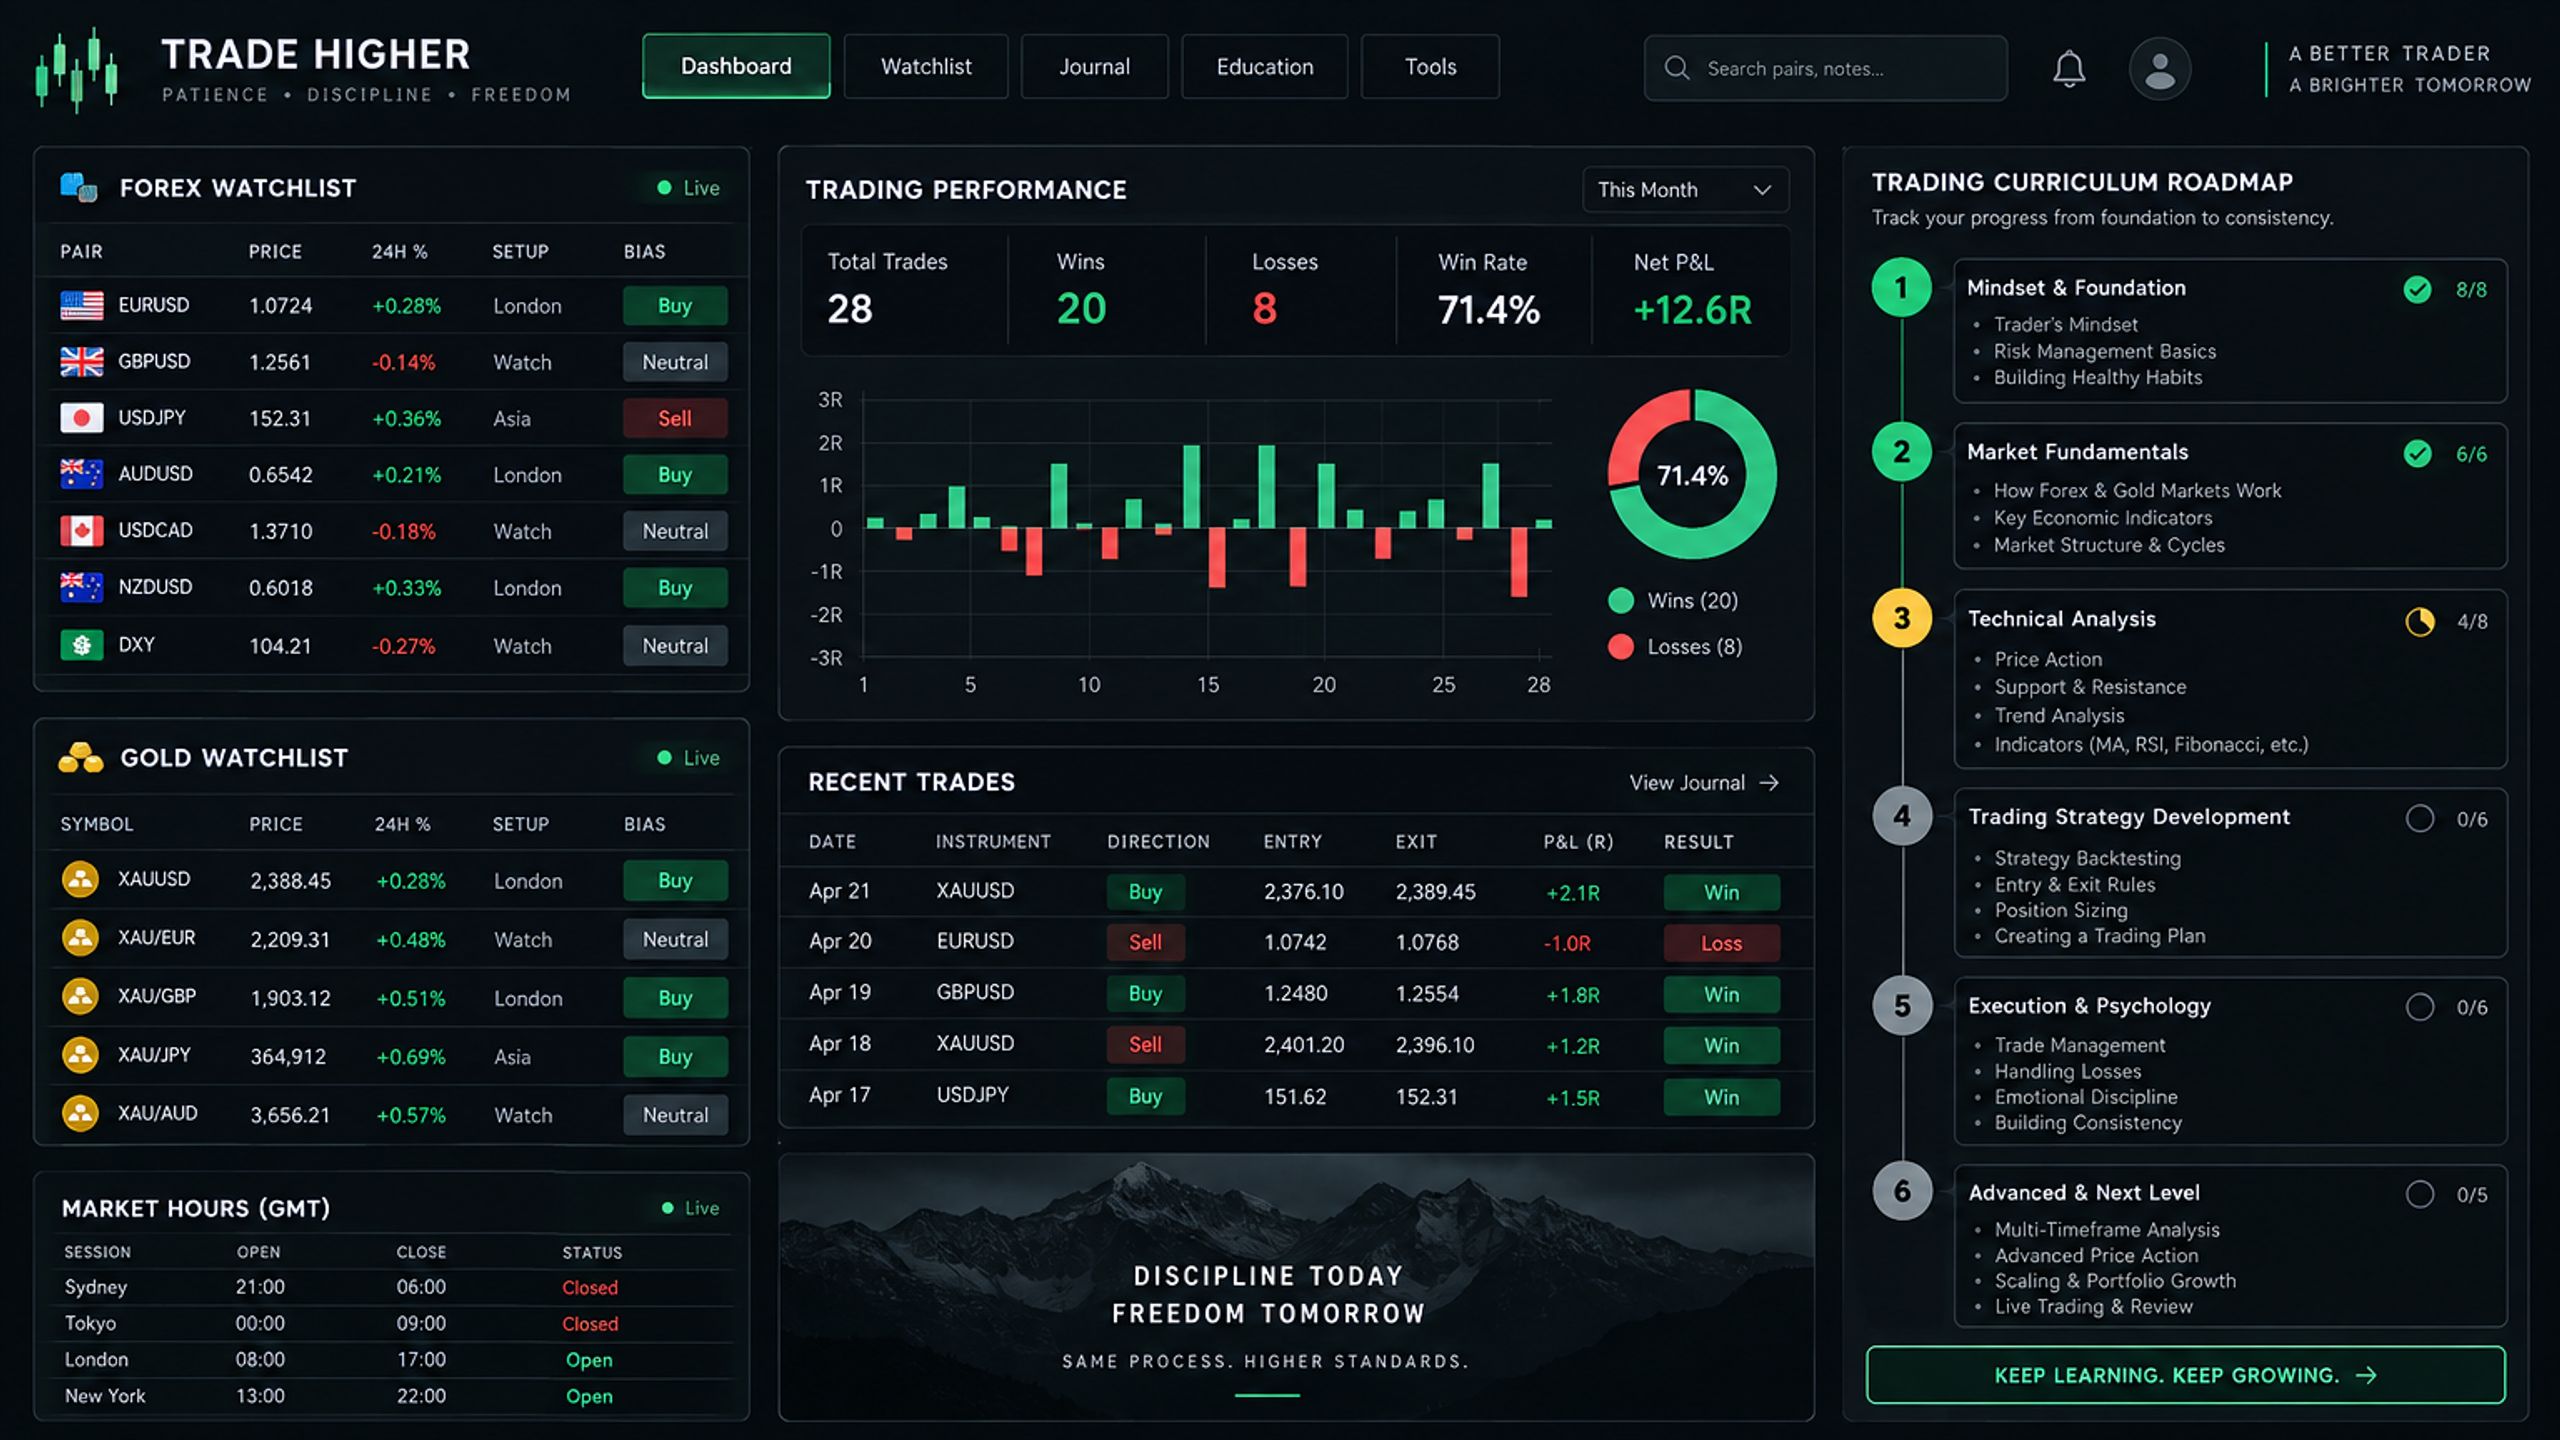This screenshot has width=2560, height=1440.
Task: Click the XAU/JPY gold coin icon
Action: tap(80, 1054)
